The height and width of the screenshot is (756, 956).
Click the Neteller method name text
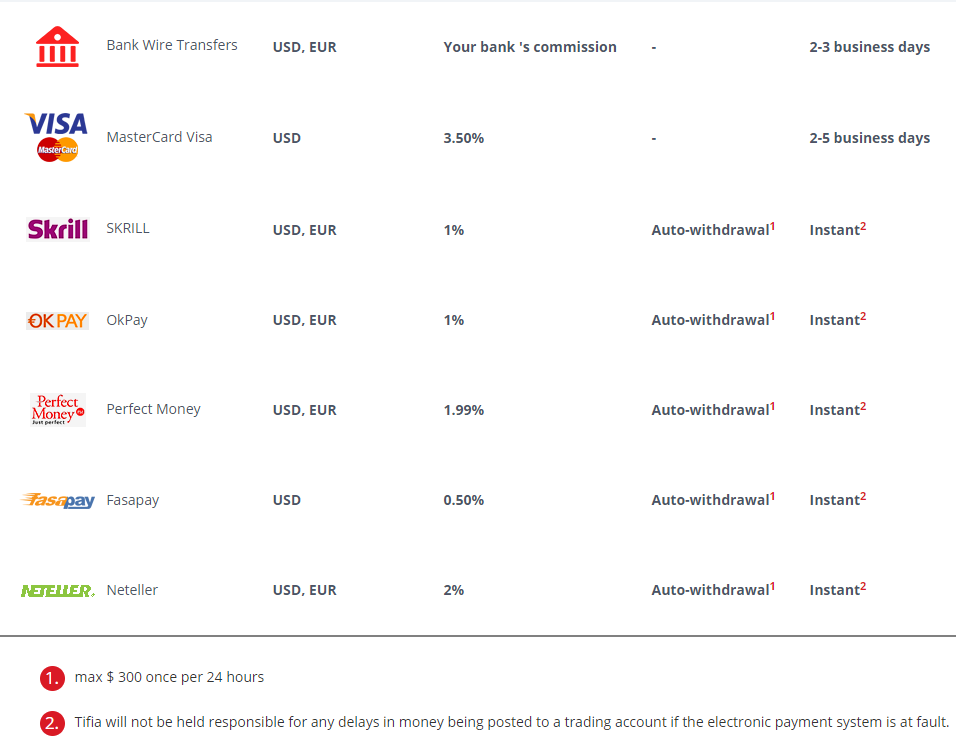coord(132,590)
